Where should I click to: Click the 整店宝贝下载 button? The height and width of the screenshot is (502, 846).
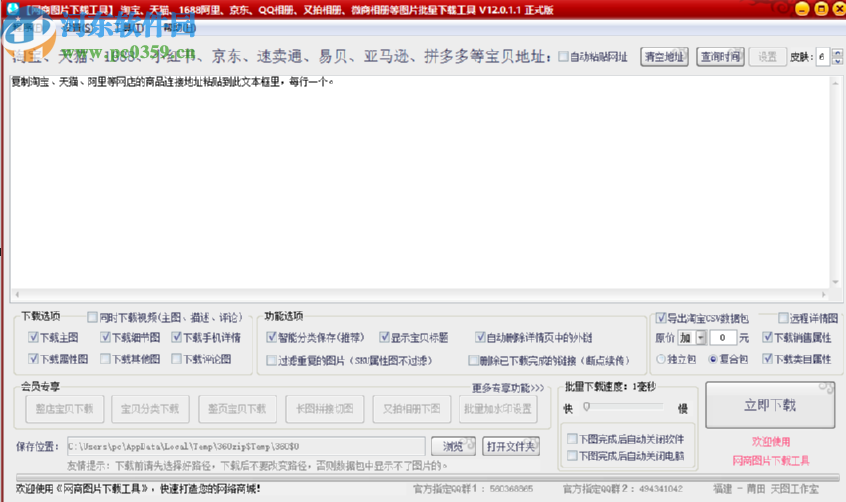pos(64,409)
